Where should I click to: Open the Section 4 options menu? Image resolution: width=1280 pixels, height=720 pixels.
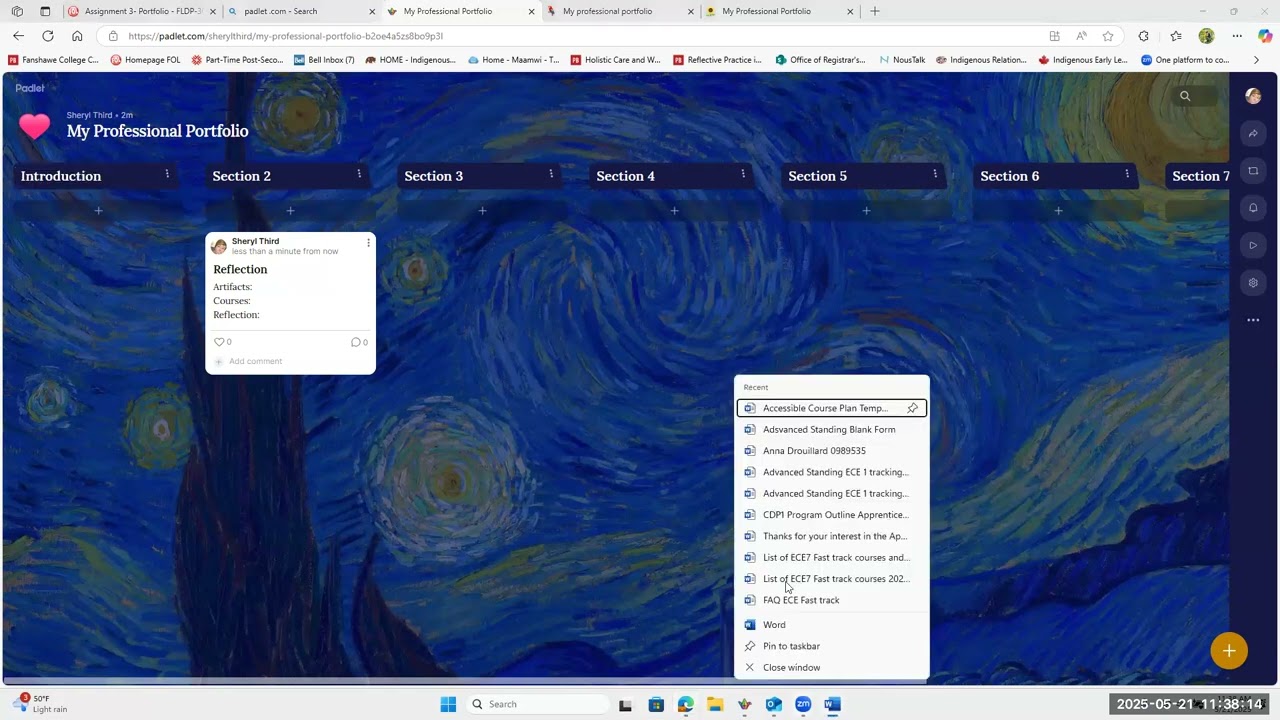(743, 174)
